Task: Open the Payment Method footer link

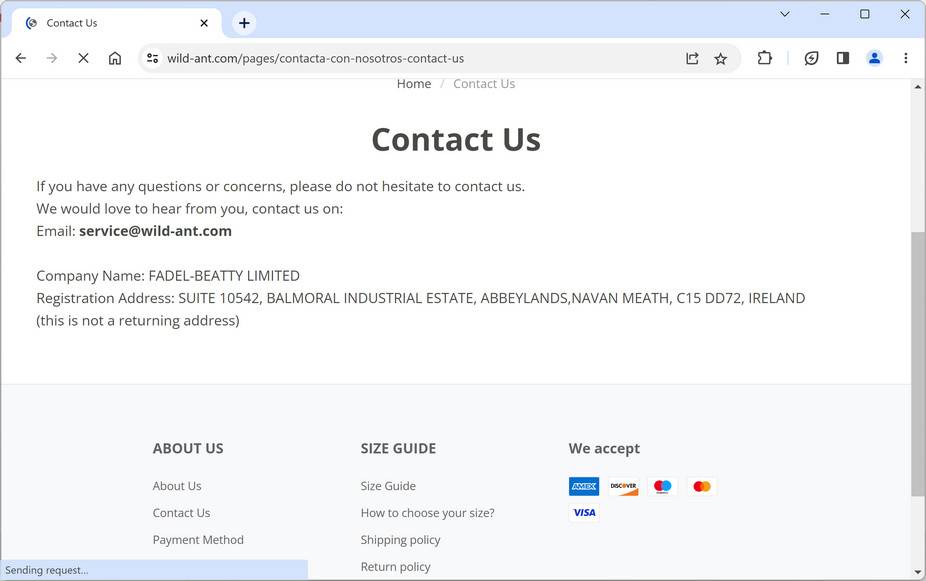Action: click(198, 540)
